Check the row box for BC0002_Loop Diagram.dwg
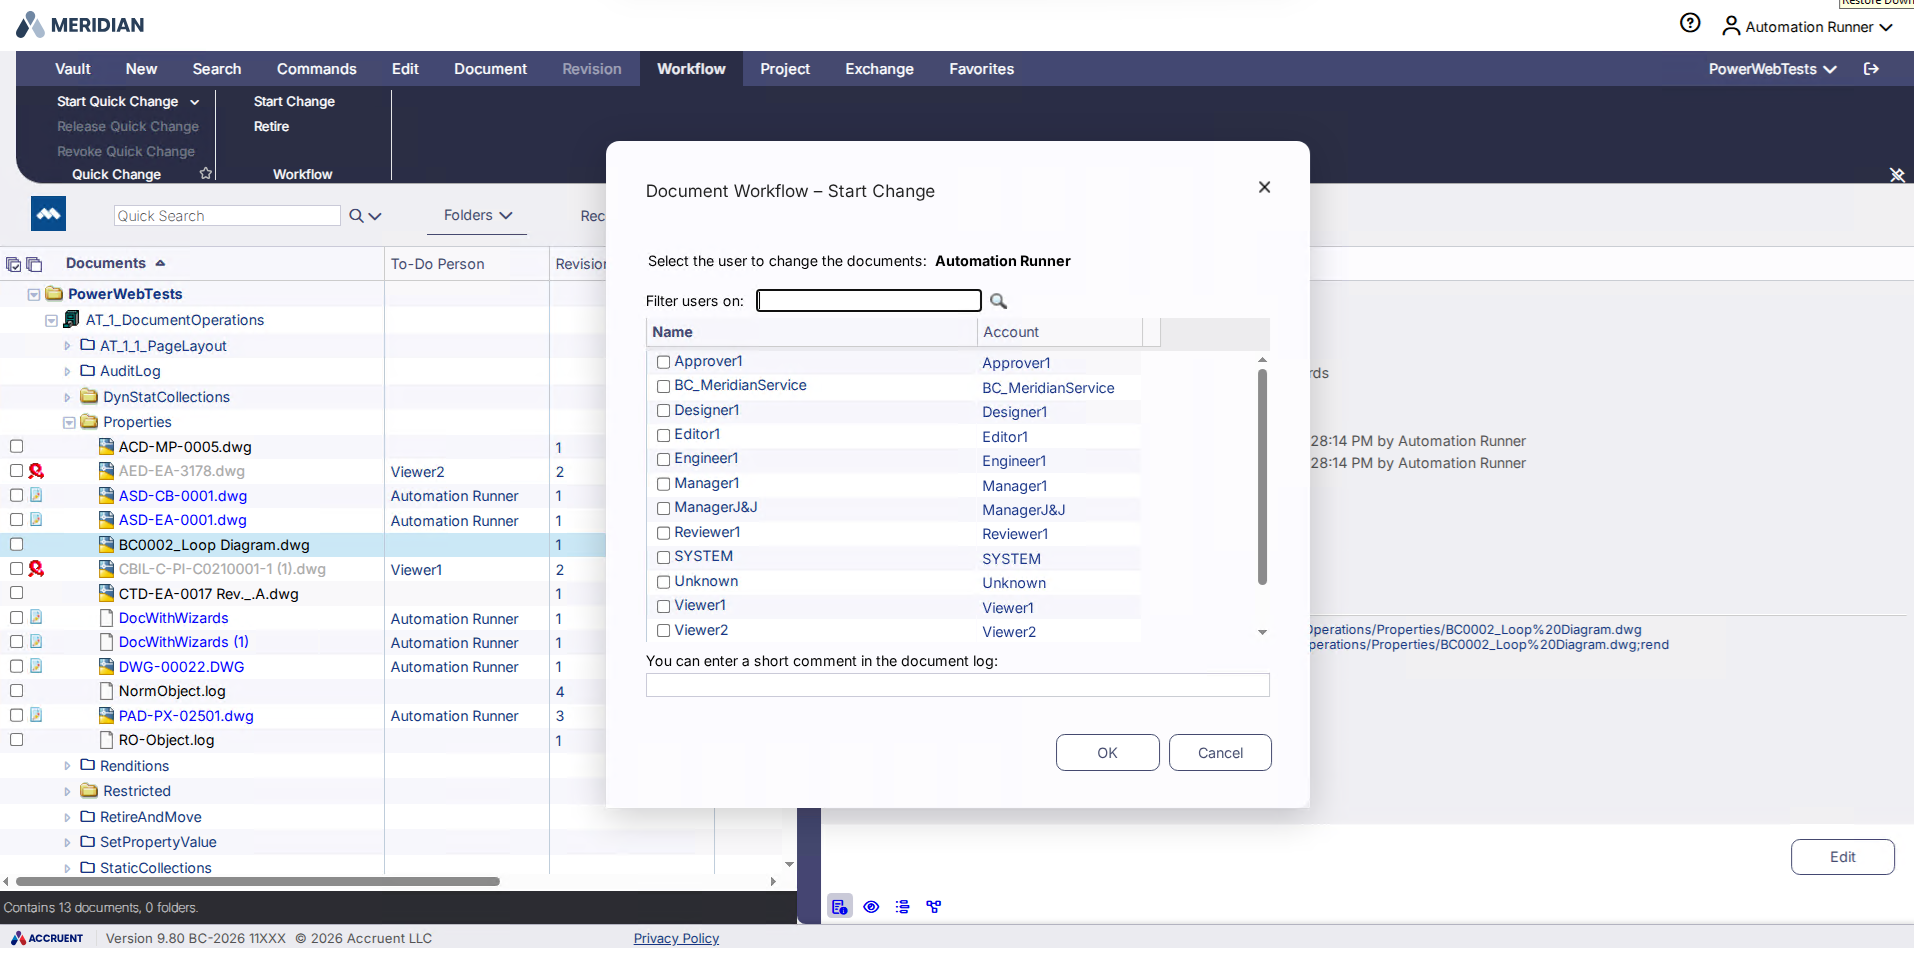The width and height of the screenshot is (1918, 953). point(16,545)
